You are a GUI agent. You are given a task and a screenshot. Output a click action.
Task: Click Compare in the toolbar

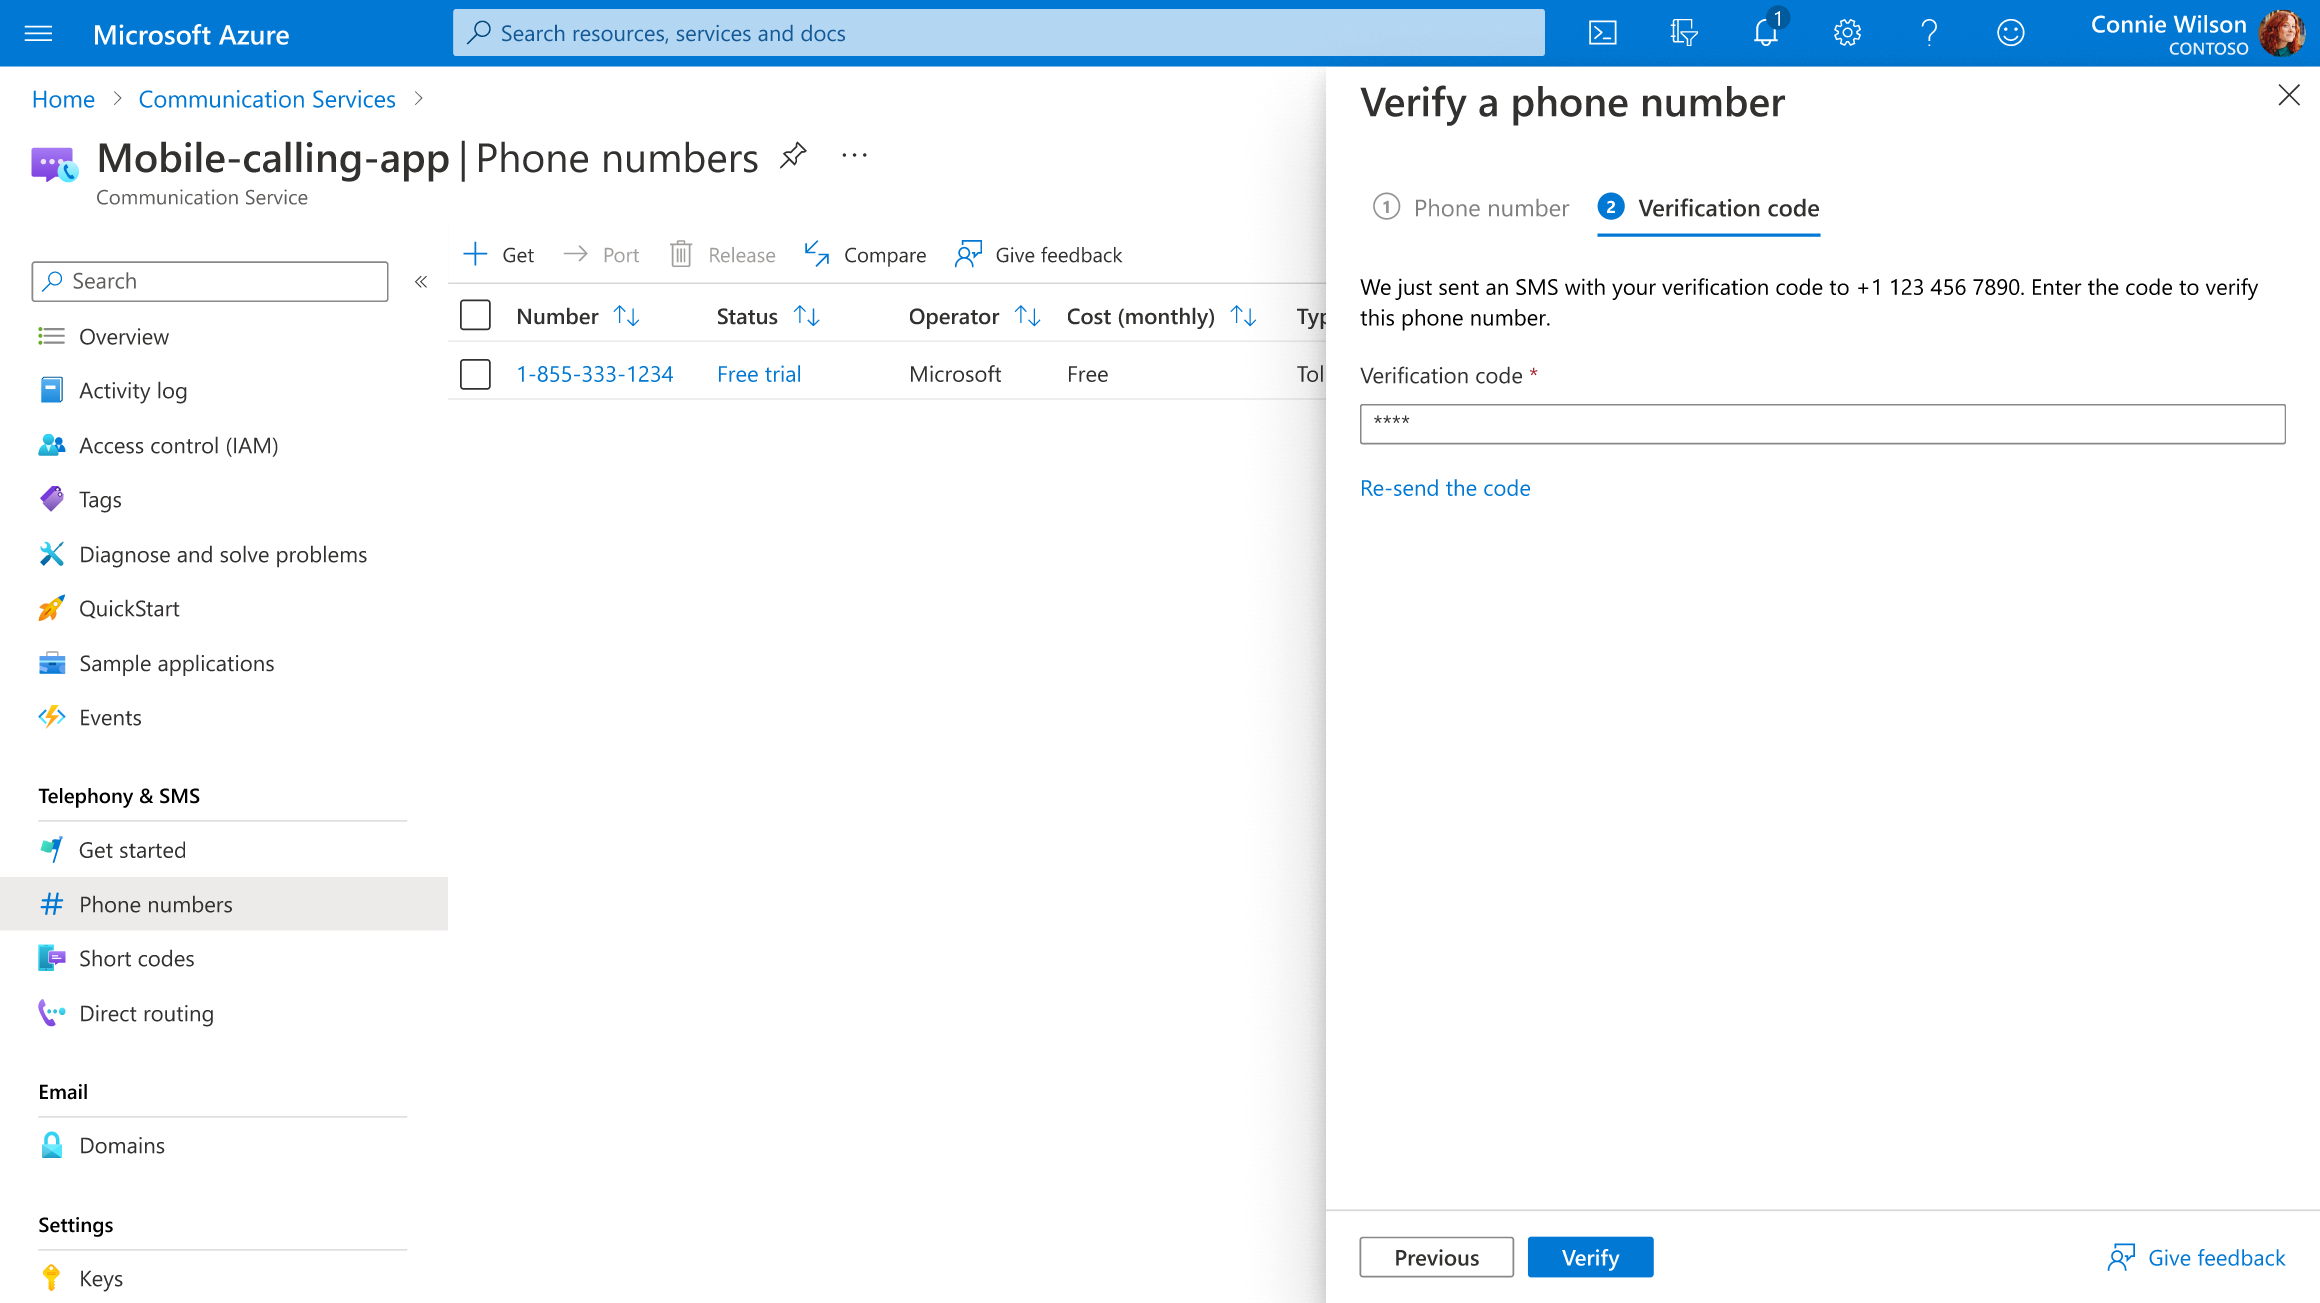tap(866, 255)
